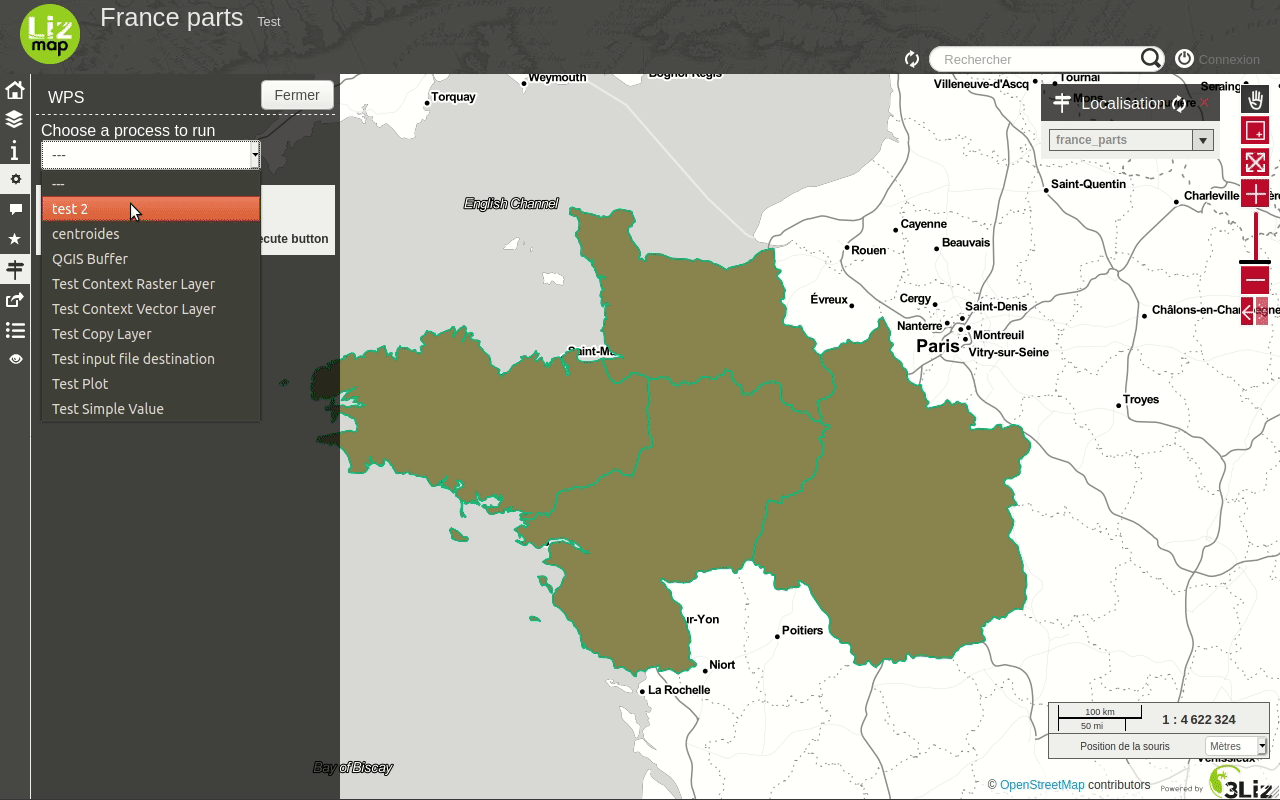
Task: Click the zoom level slider handle
Action: (x=1255, y=262)
